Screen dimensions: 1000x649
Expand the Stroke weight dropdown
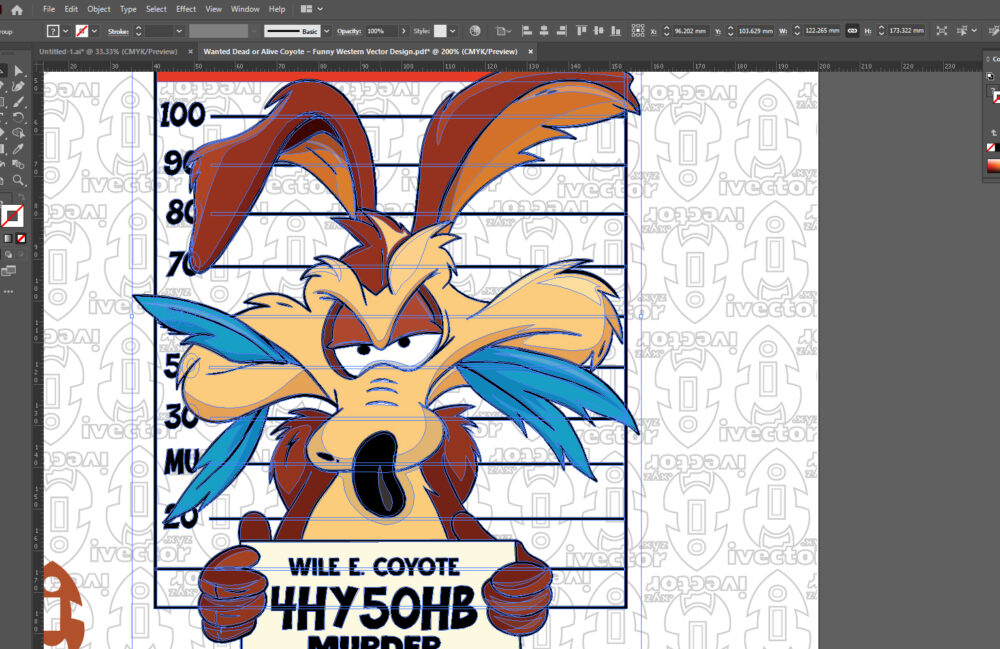(x=179, y=31)
